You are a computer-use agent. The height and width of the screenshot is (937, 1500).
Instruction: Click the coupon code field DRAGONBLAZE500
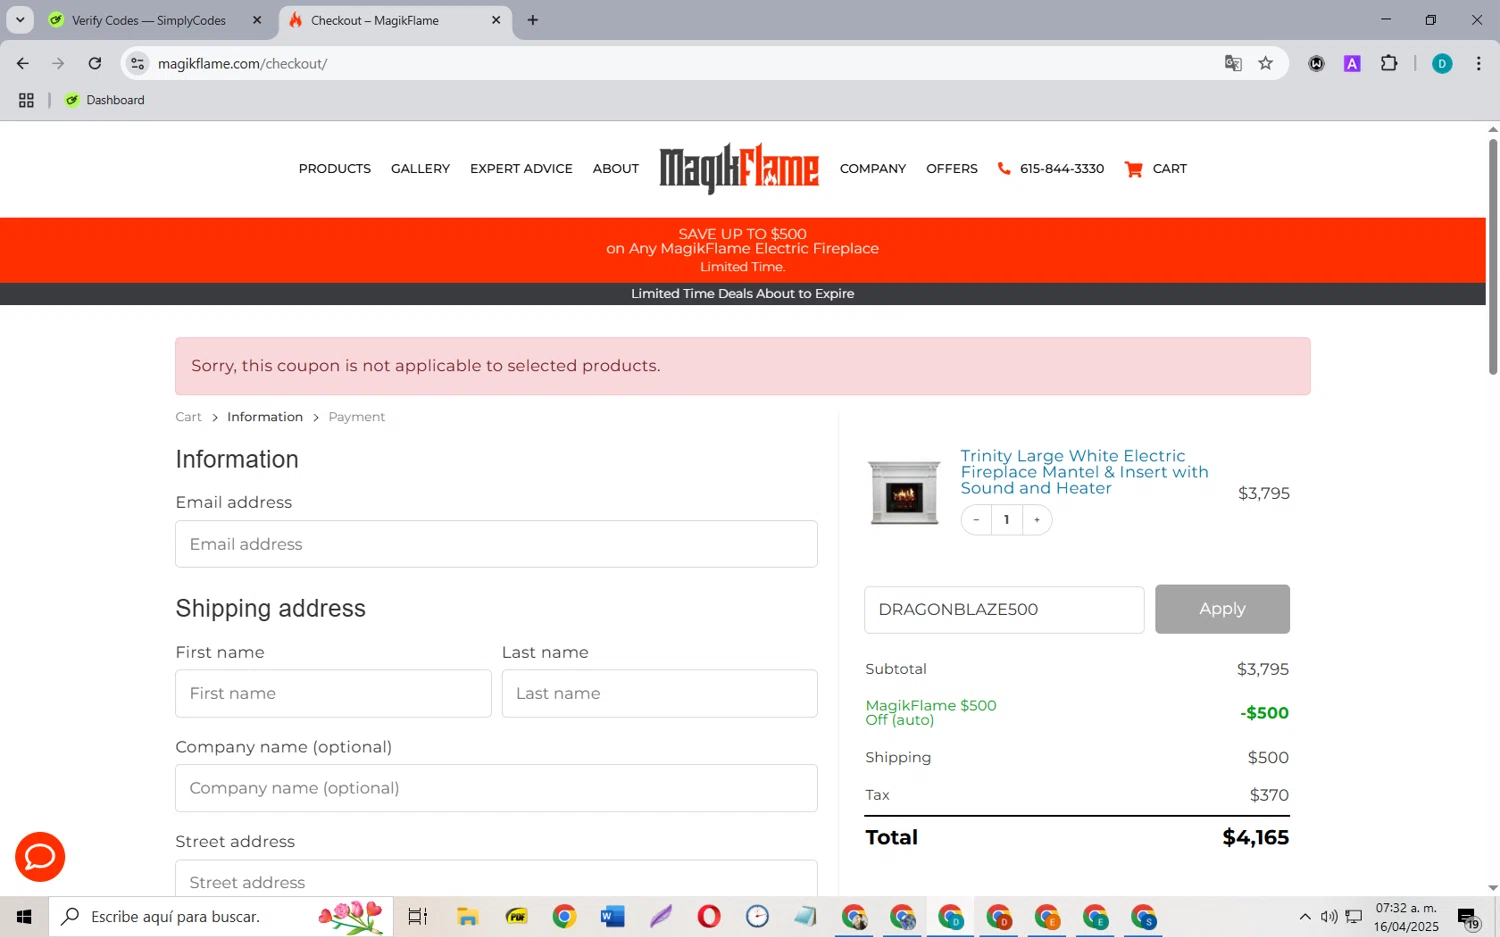[x=1004, y=610]
